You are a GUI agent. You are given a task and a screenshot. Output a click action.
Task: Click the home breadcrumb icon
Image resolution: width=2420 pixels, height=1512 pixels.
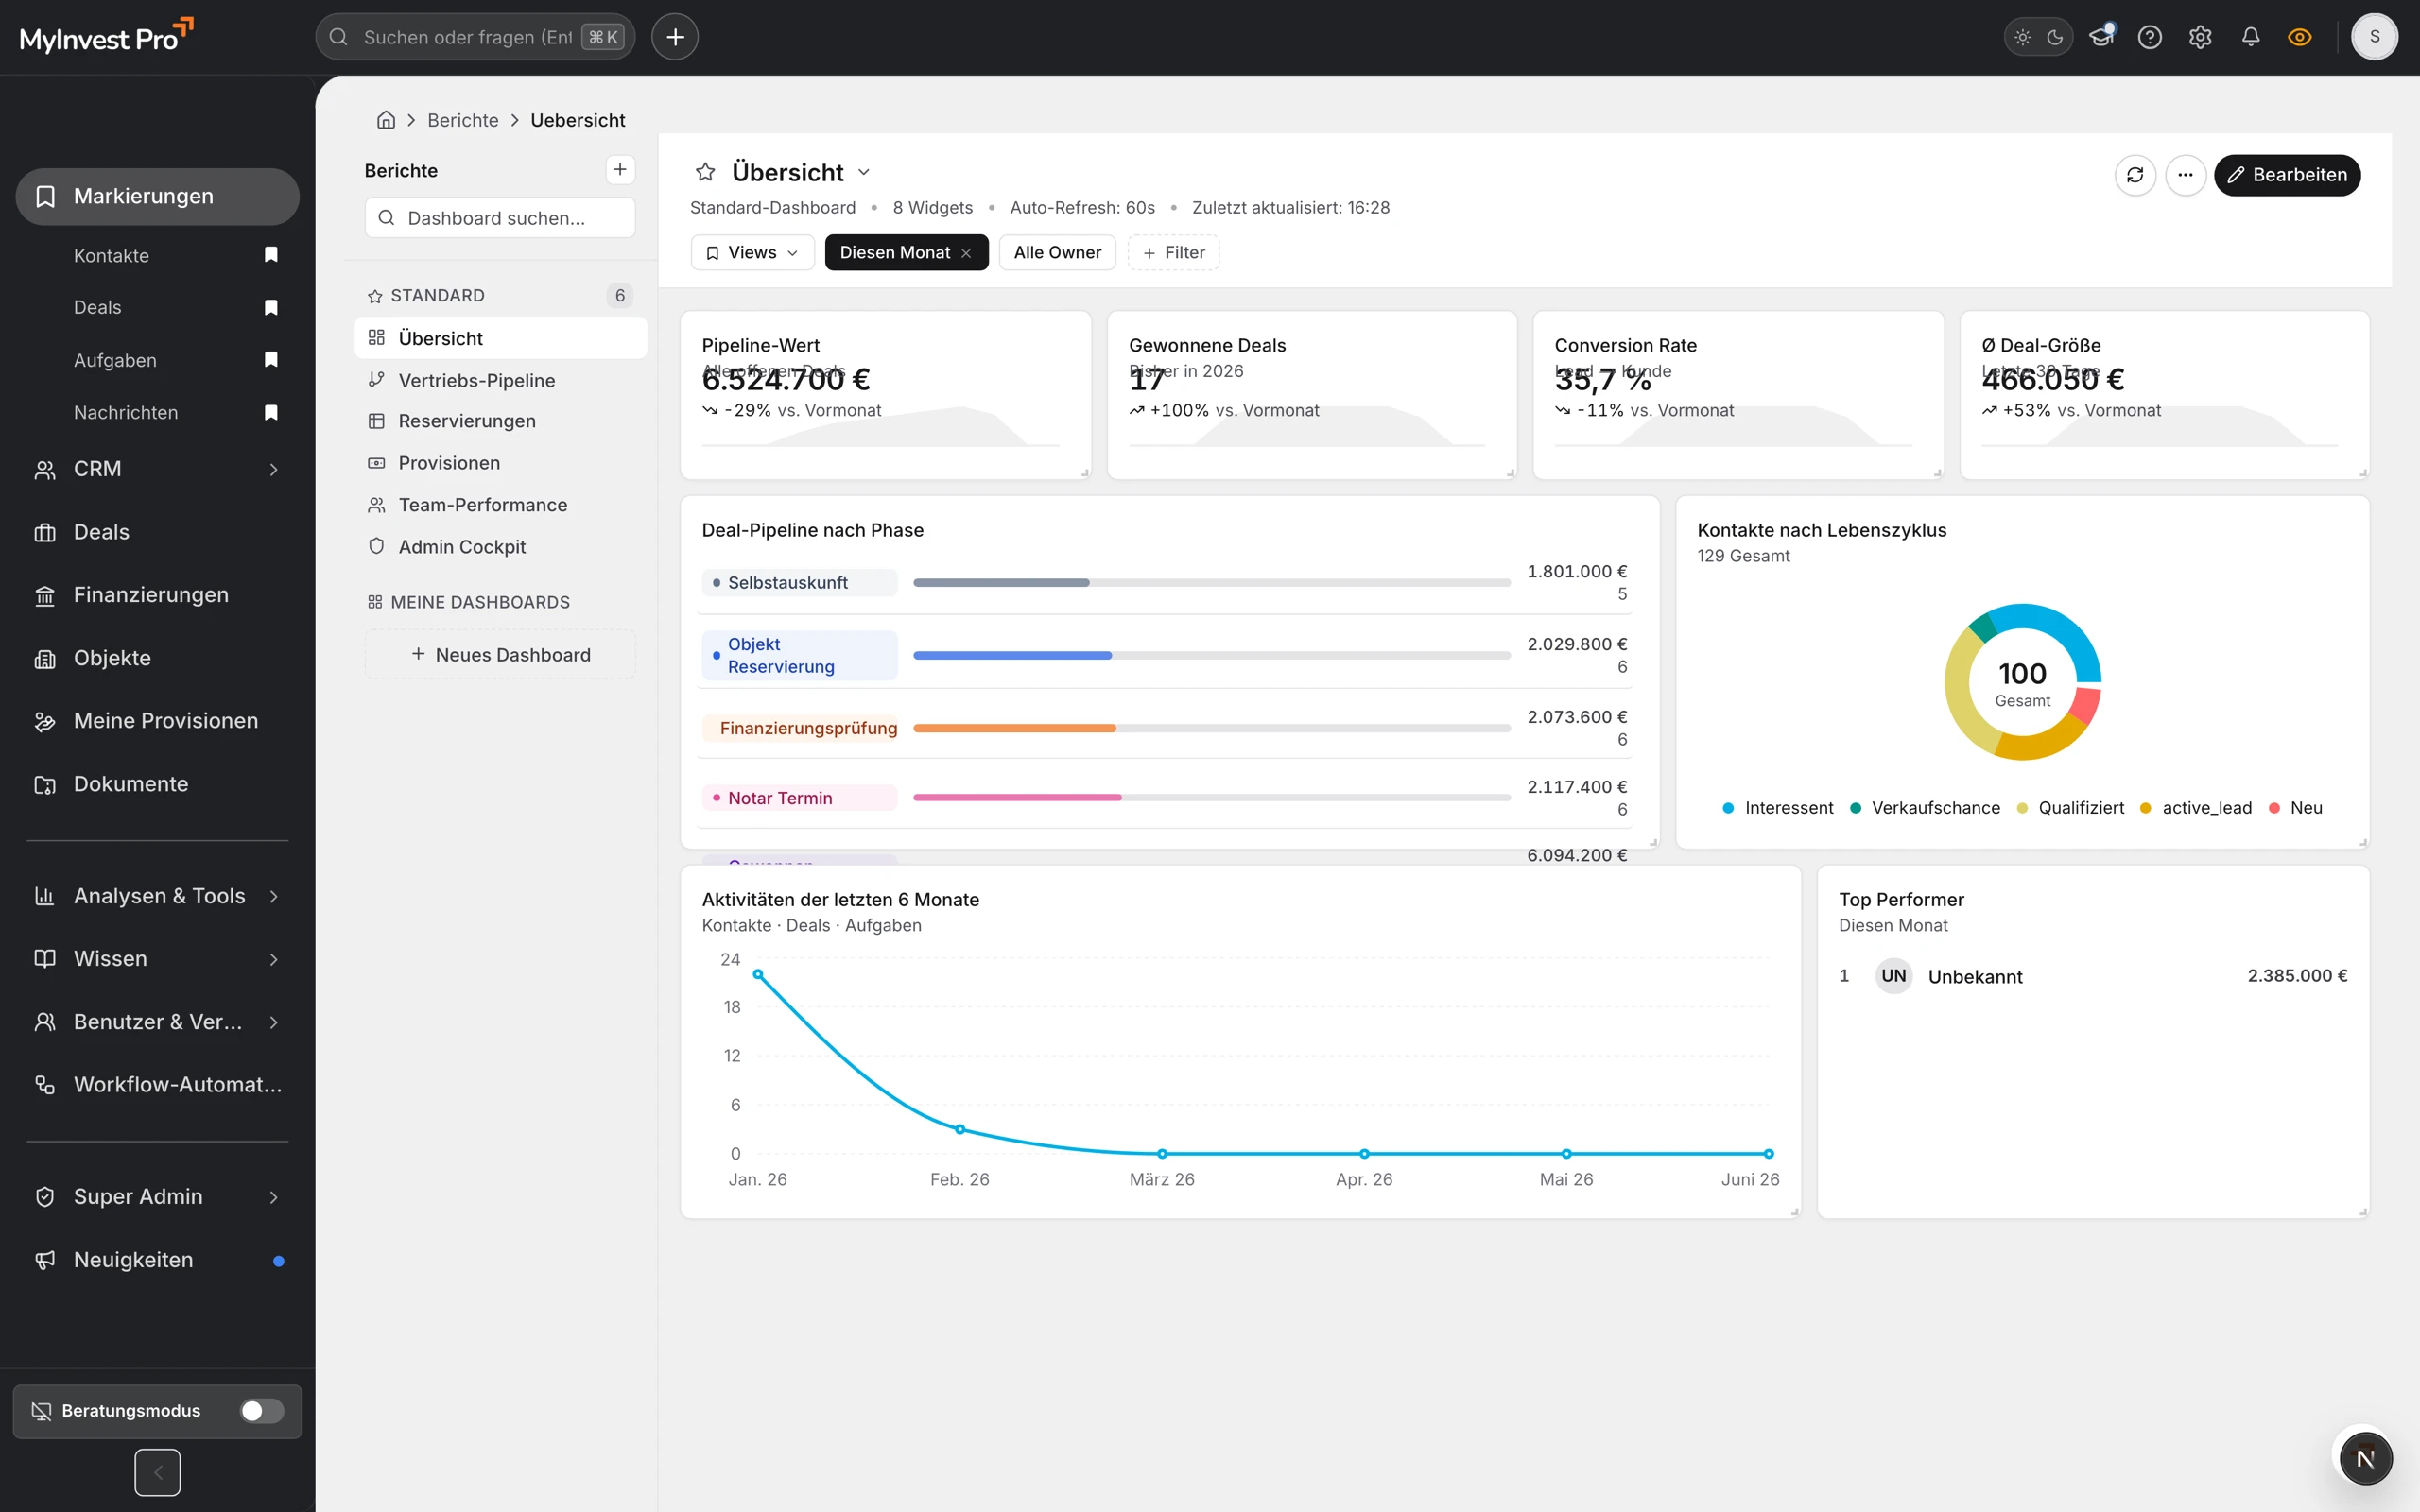pyautogui.click(x=386, y=120)
